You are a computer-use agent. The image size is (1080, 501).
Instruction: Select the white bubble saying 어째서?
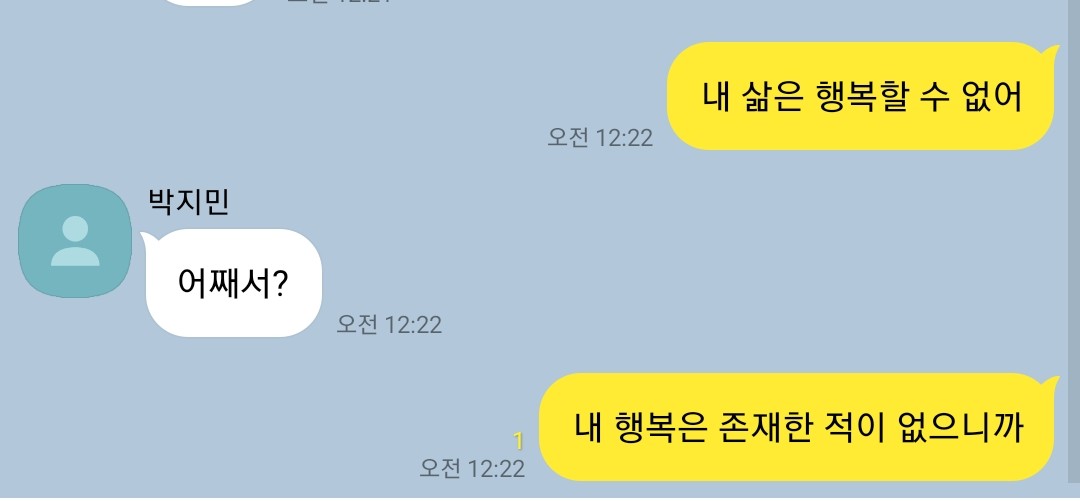[233, 283]
